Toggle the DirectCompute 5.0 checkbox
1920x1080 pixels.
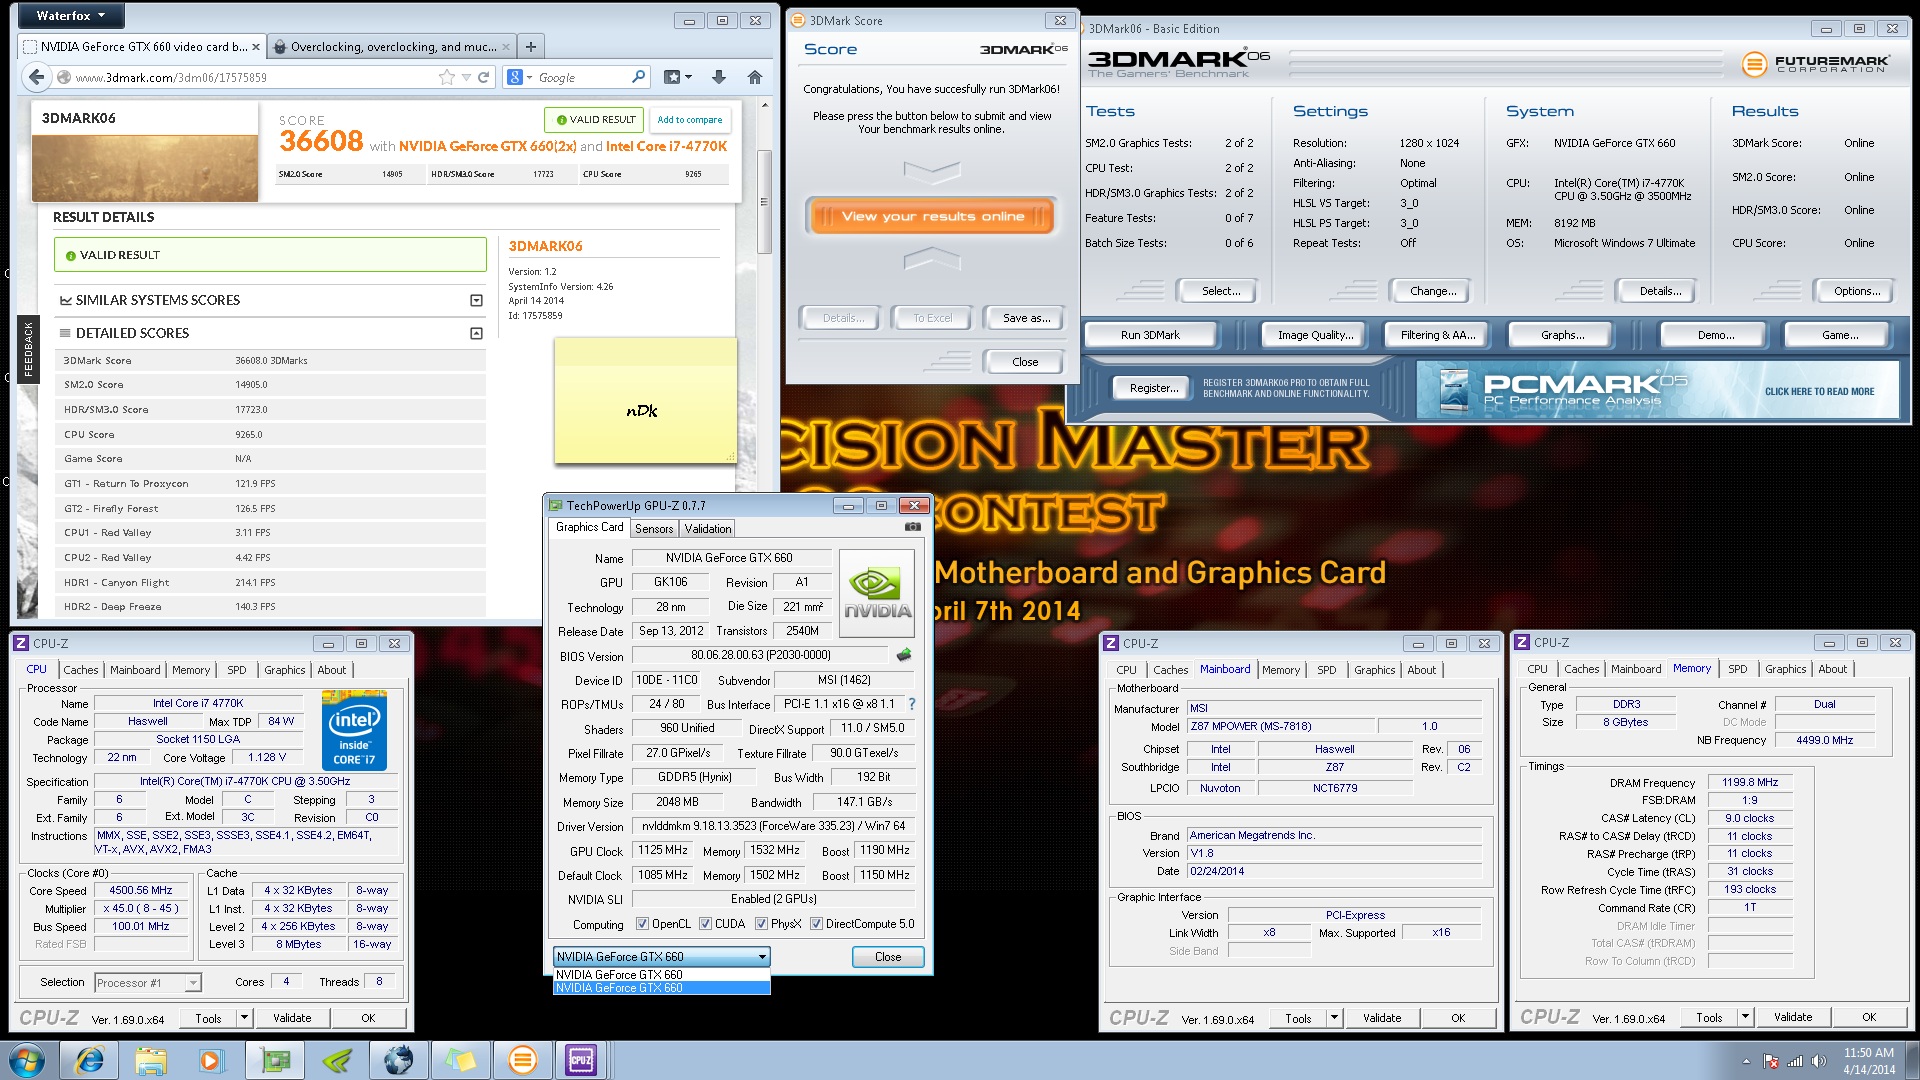(x=816, y=924)
